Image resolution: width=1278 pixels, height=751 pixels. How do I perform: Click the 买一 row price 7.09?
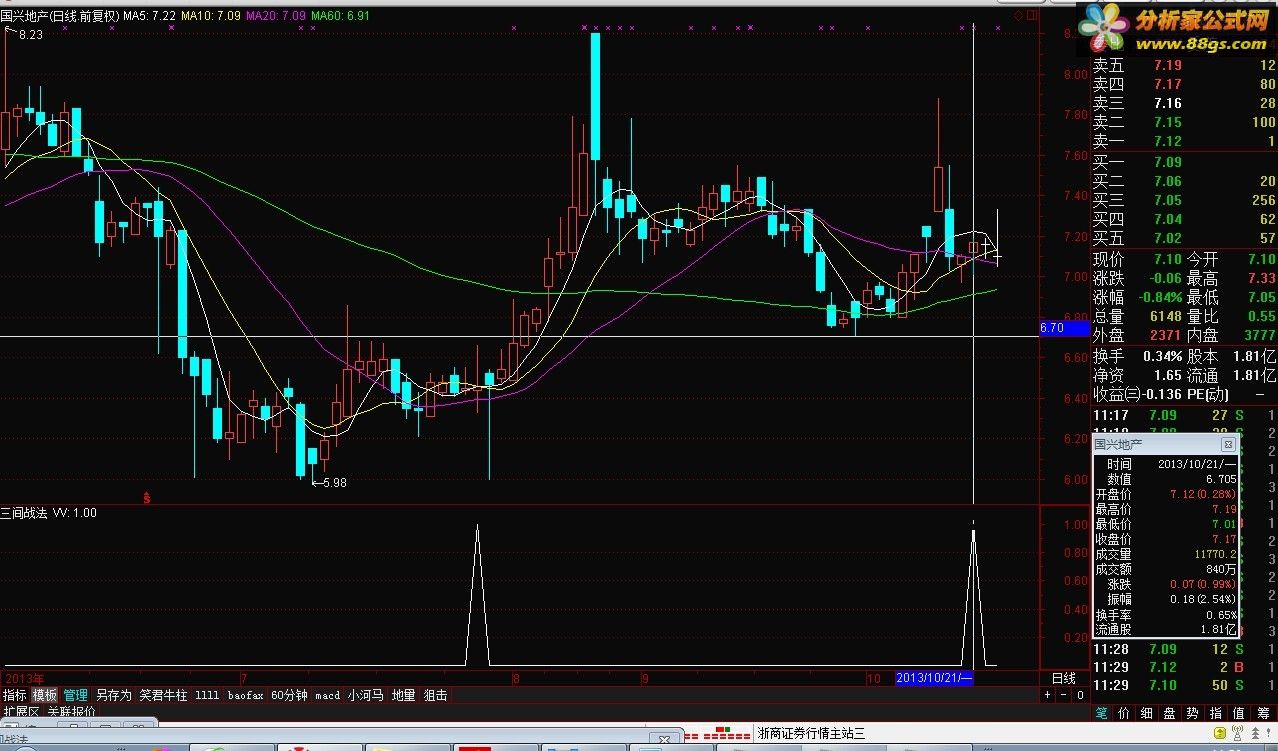click(1167, 162)
